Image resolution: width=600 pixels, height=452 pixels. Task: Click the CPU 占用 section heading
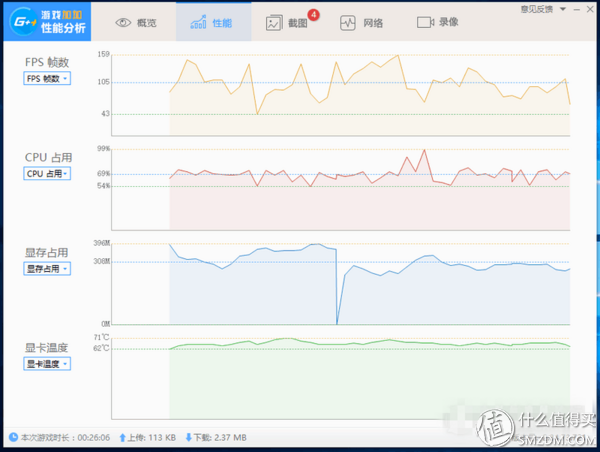(x=49, y=157)
